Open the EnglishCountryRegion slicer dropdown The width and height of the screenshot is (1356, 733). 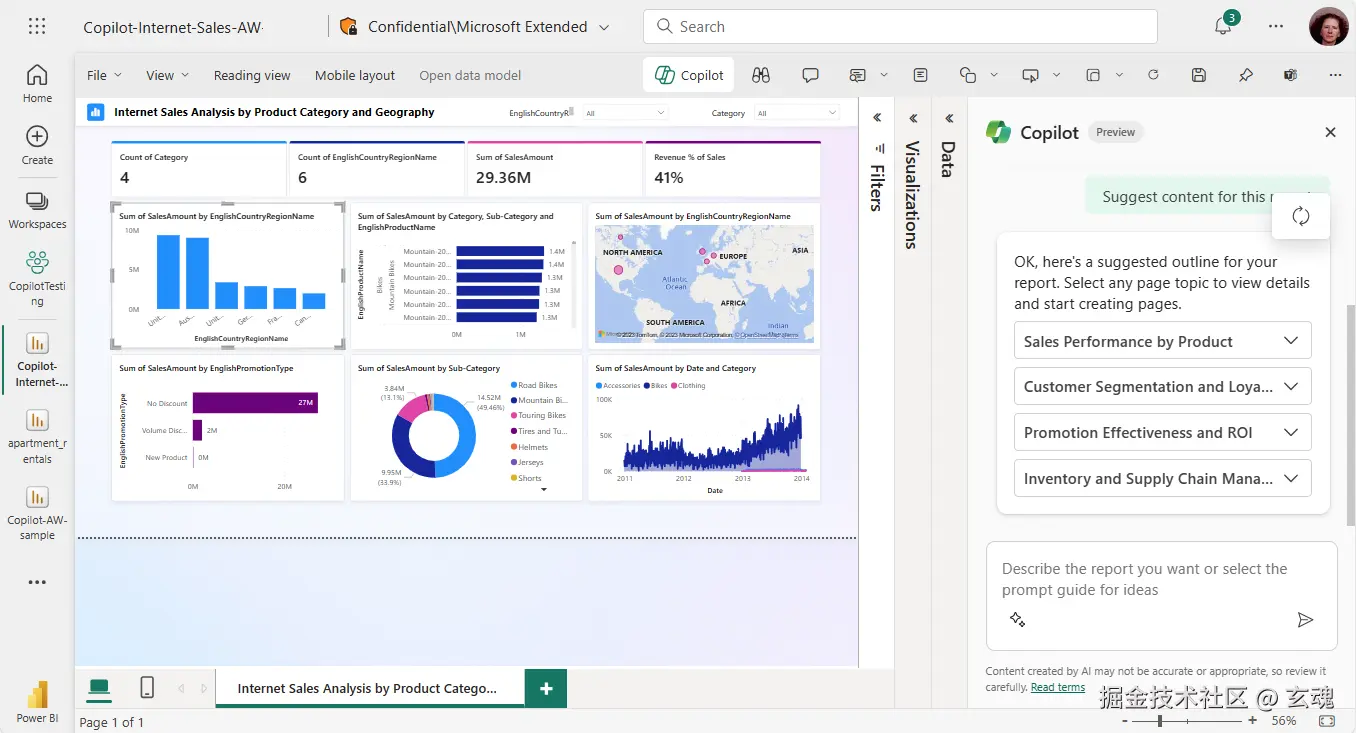point(625,113)
